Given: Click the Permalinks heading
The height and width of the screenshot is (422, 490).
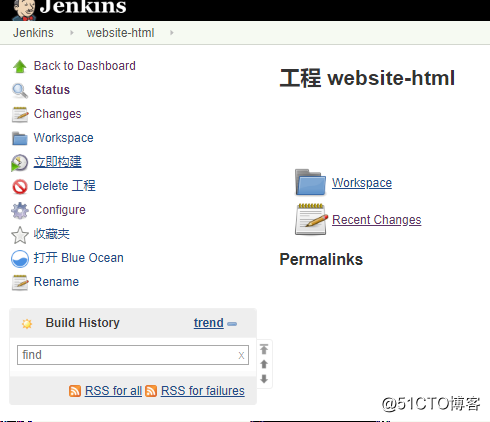Looking at the screenshot, I should pos(321,259).
